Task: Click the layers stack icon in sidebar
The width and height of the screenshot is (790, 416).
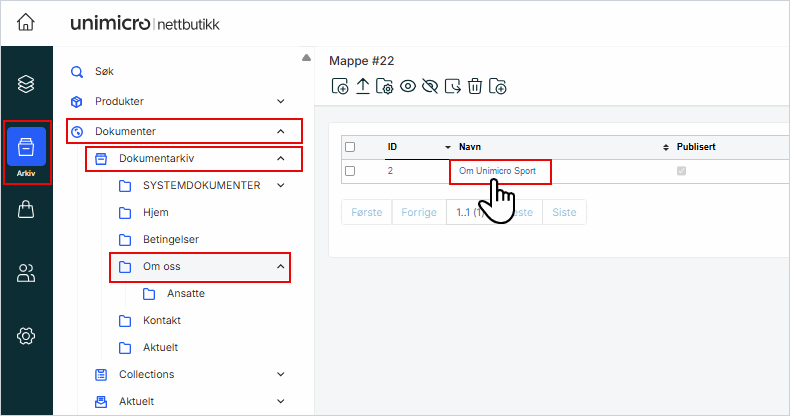Action: [x=26, y=84]
